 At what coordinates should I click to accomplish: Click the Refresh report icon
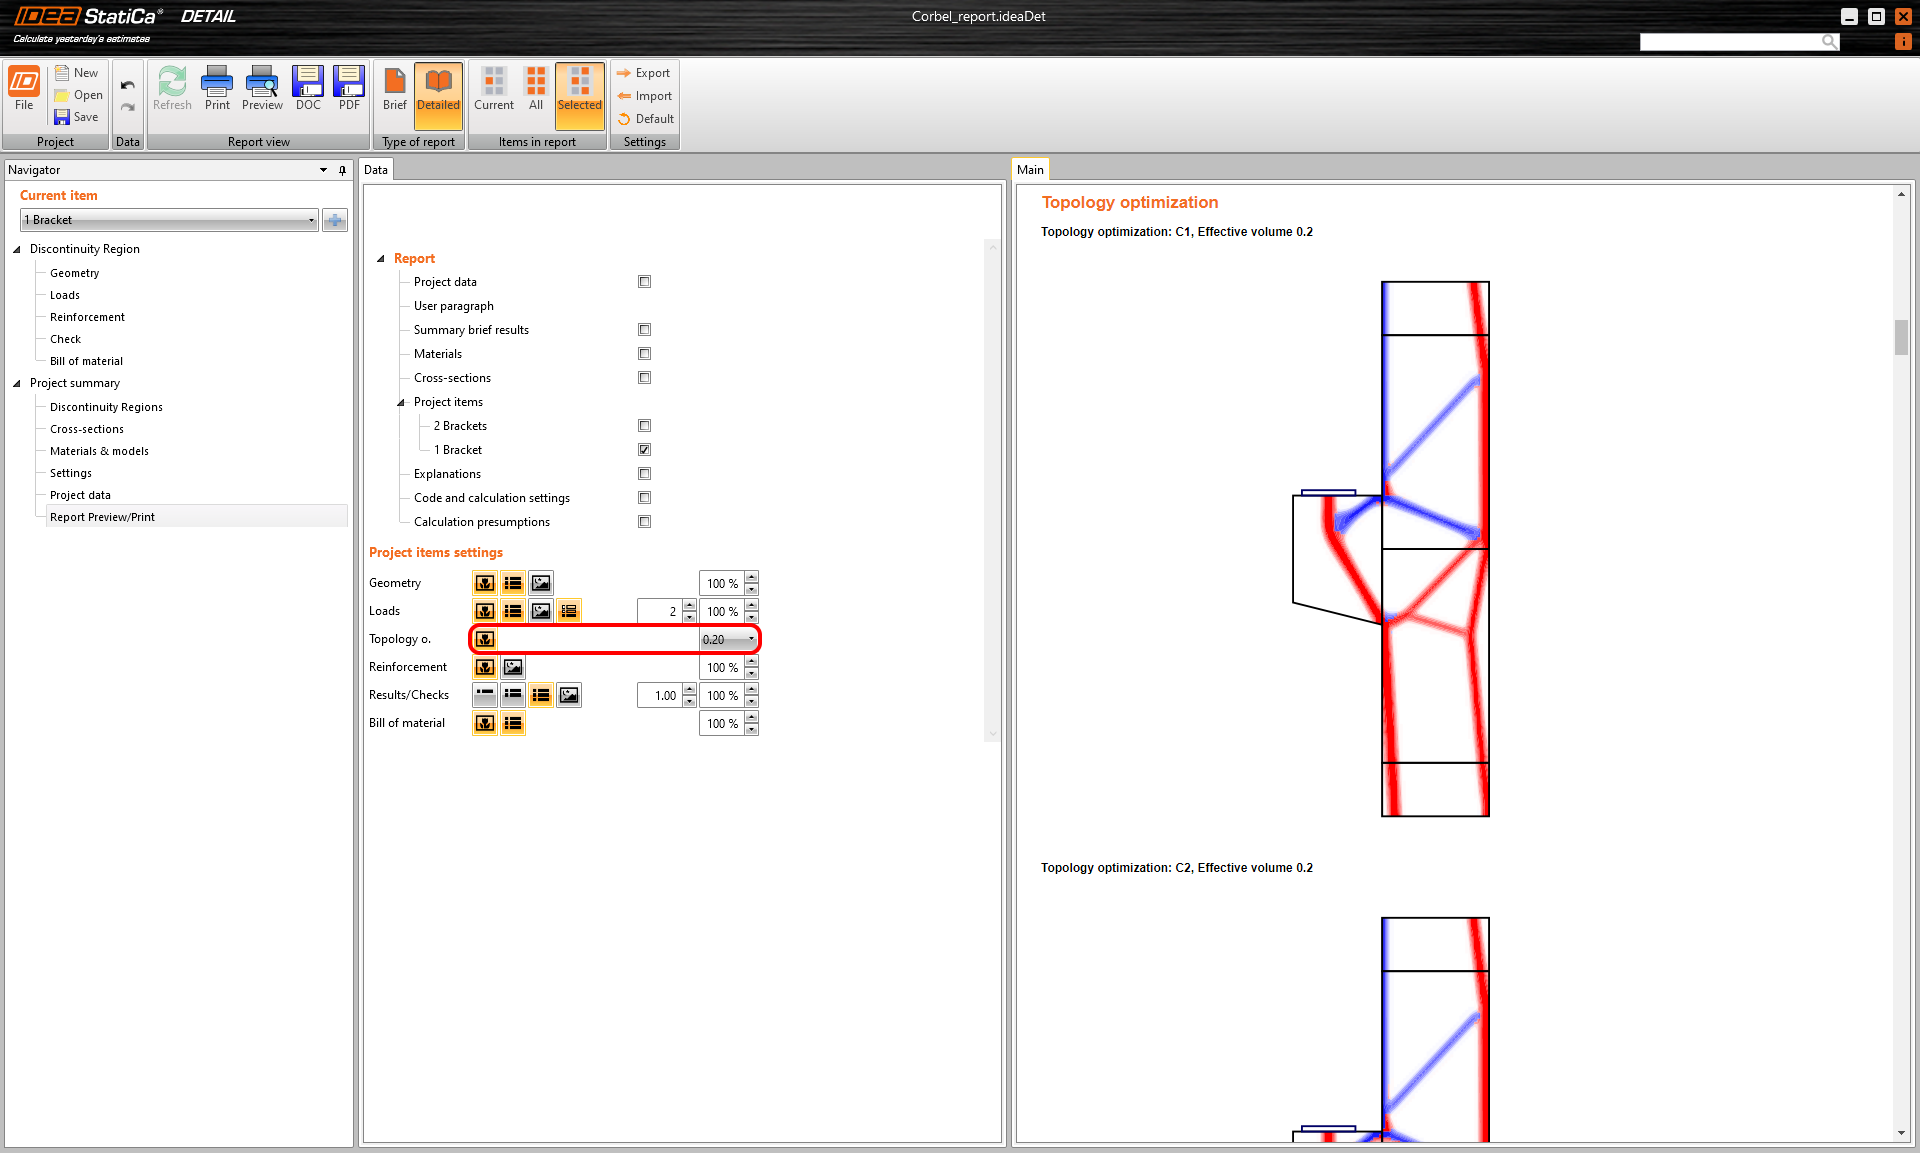click(172, 88)
